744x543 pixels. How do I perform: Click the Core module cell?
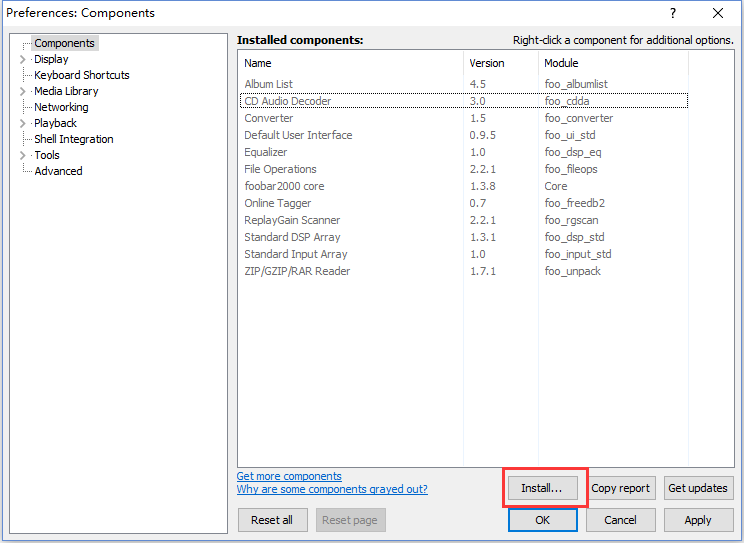(556, 186)
